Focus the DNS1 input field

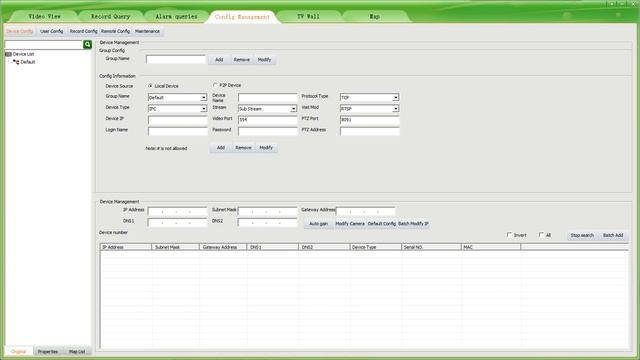pyautogui.click(x=178, y=222)
